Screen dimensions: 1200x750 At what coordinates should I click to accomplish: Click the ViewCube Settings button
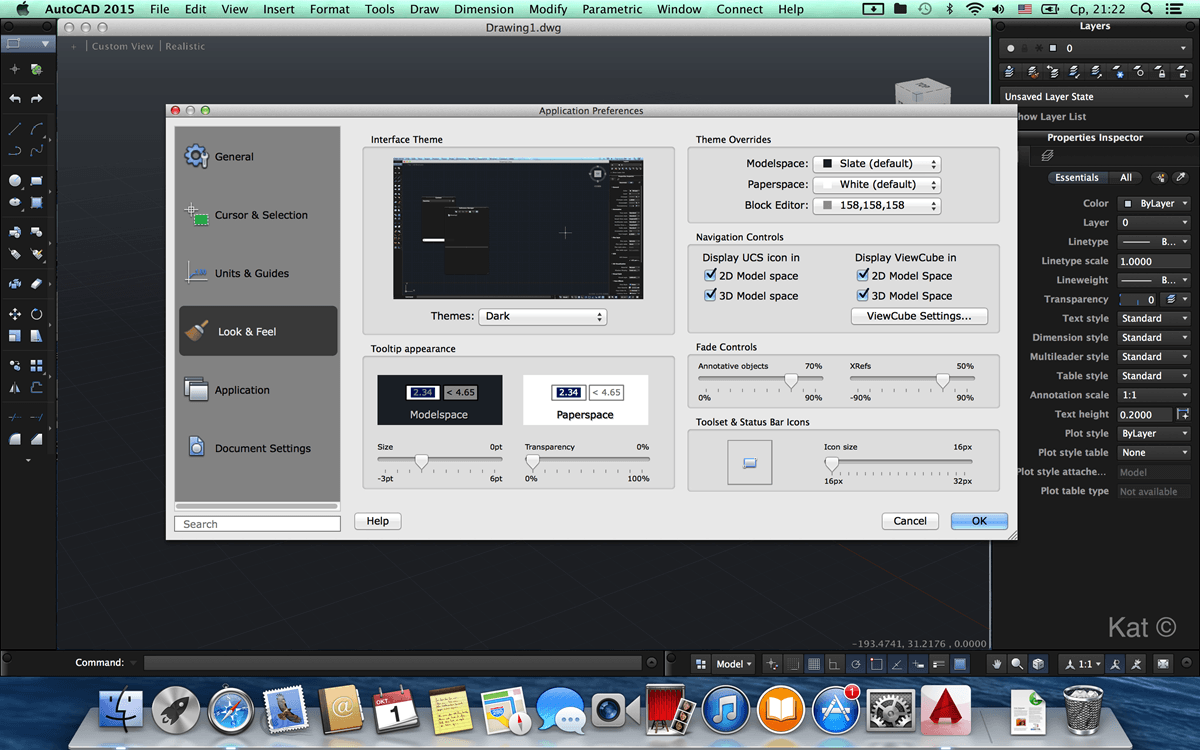coord(919,316)
